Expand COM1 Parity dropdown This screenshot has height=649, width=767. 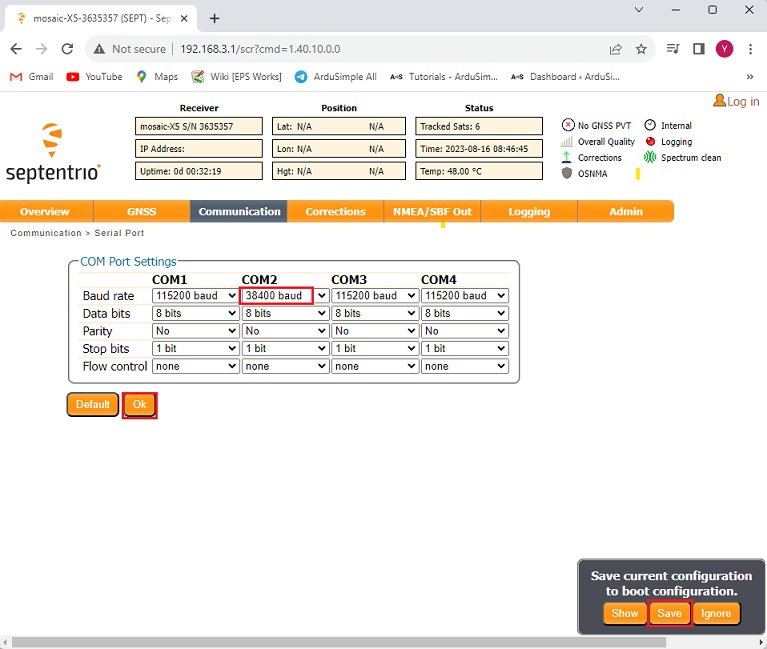point(195,331)
